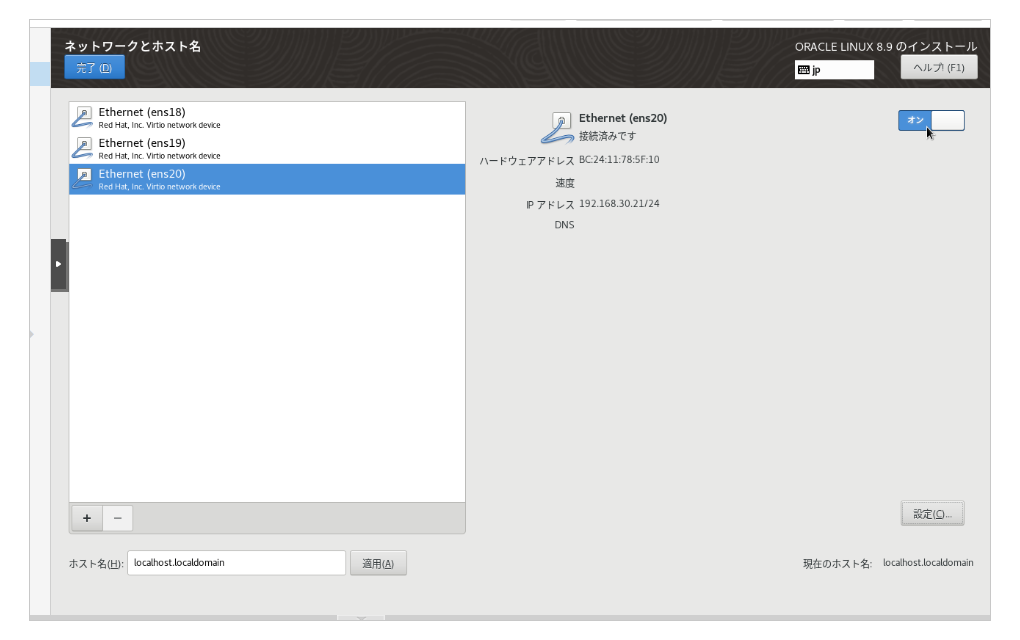This screenshot has width=1020, height=640.
Task: Open the 設定(O)... configure button
Action: 932,514
